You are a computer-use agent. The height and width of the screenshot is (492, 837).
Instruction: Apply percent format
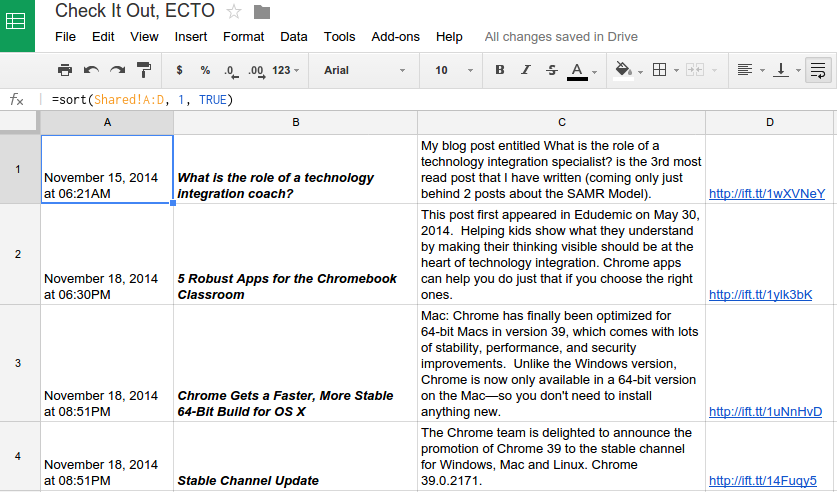click(x=205, y=70)
